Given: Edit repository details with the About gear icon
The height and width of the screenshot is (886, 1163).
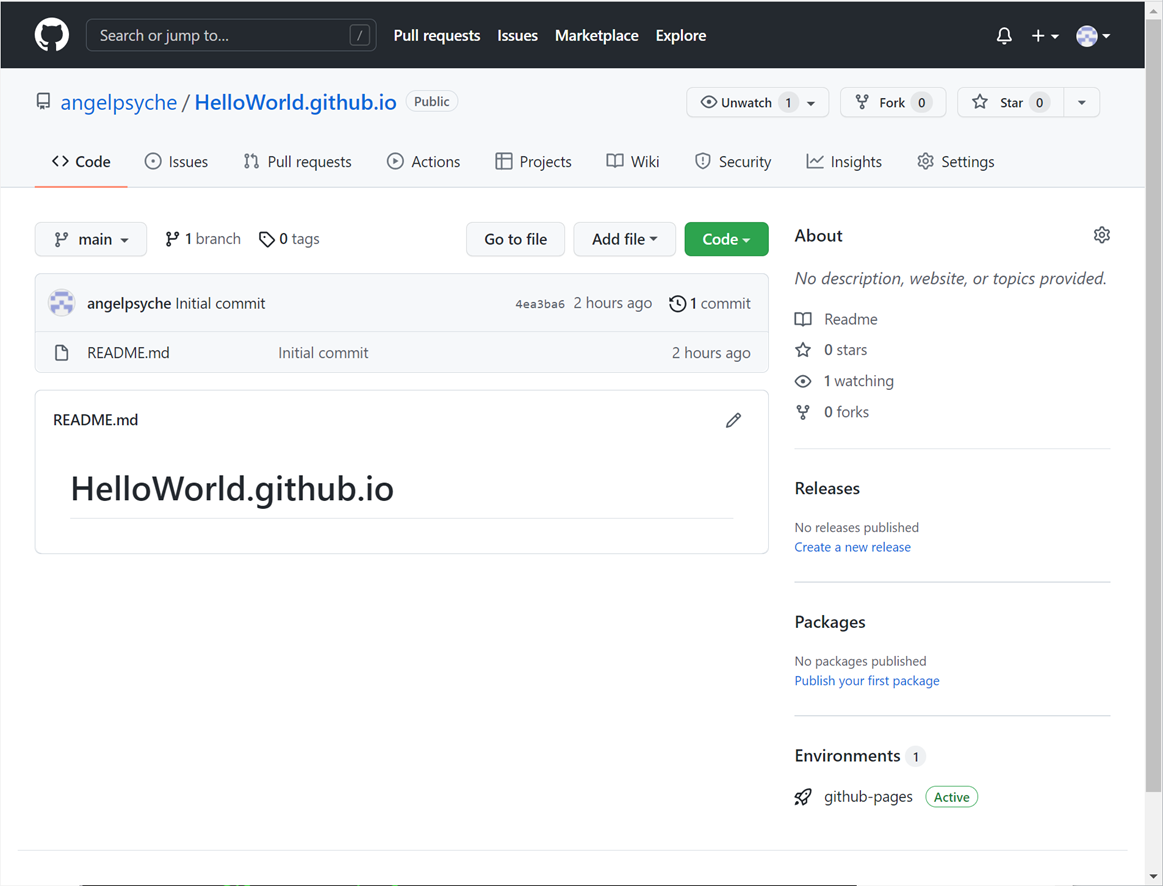Looking at the screenshot, I should point(1101,235).
